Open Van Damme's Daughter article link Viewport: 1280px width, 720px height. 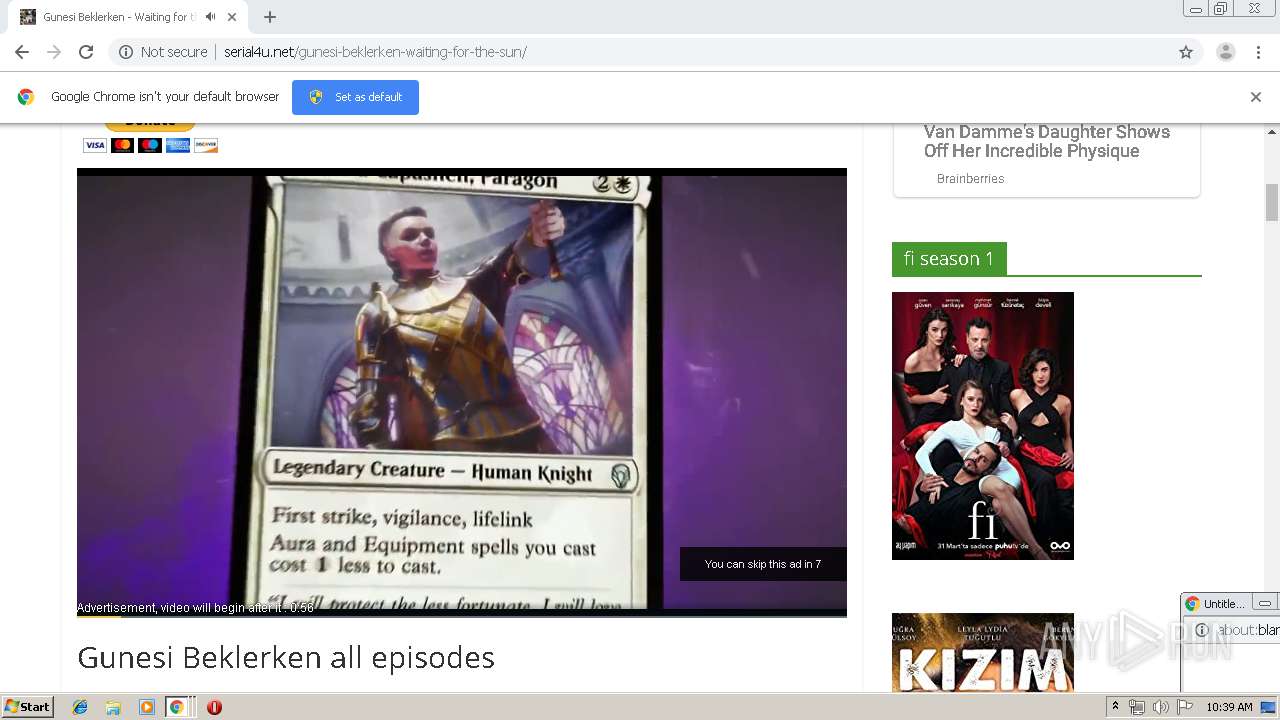click(x=1047, y=141)
